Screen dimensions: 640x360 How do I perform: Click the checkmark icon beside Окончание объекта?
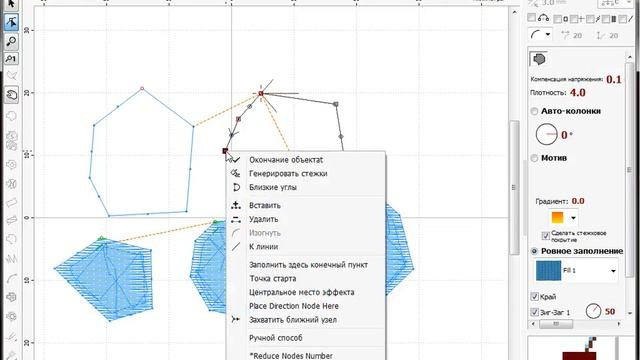click(236, 160)
